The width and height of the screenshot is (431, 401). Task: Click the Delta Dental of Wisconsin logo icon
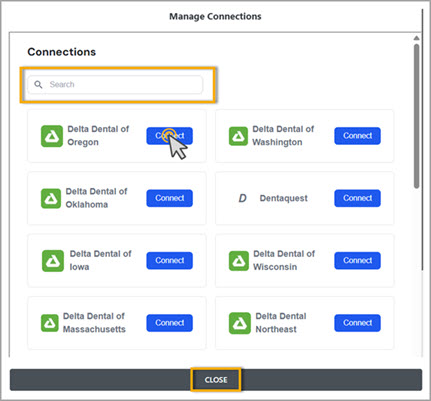(x=239, y=261)
